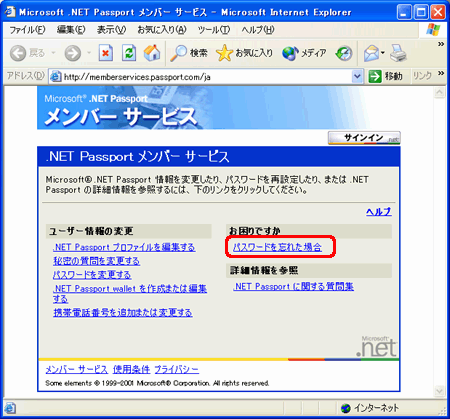Click the Mail envelope icon
Viewport: 450px width, 419px height.
tap(371, 53)
